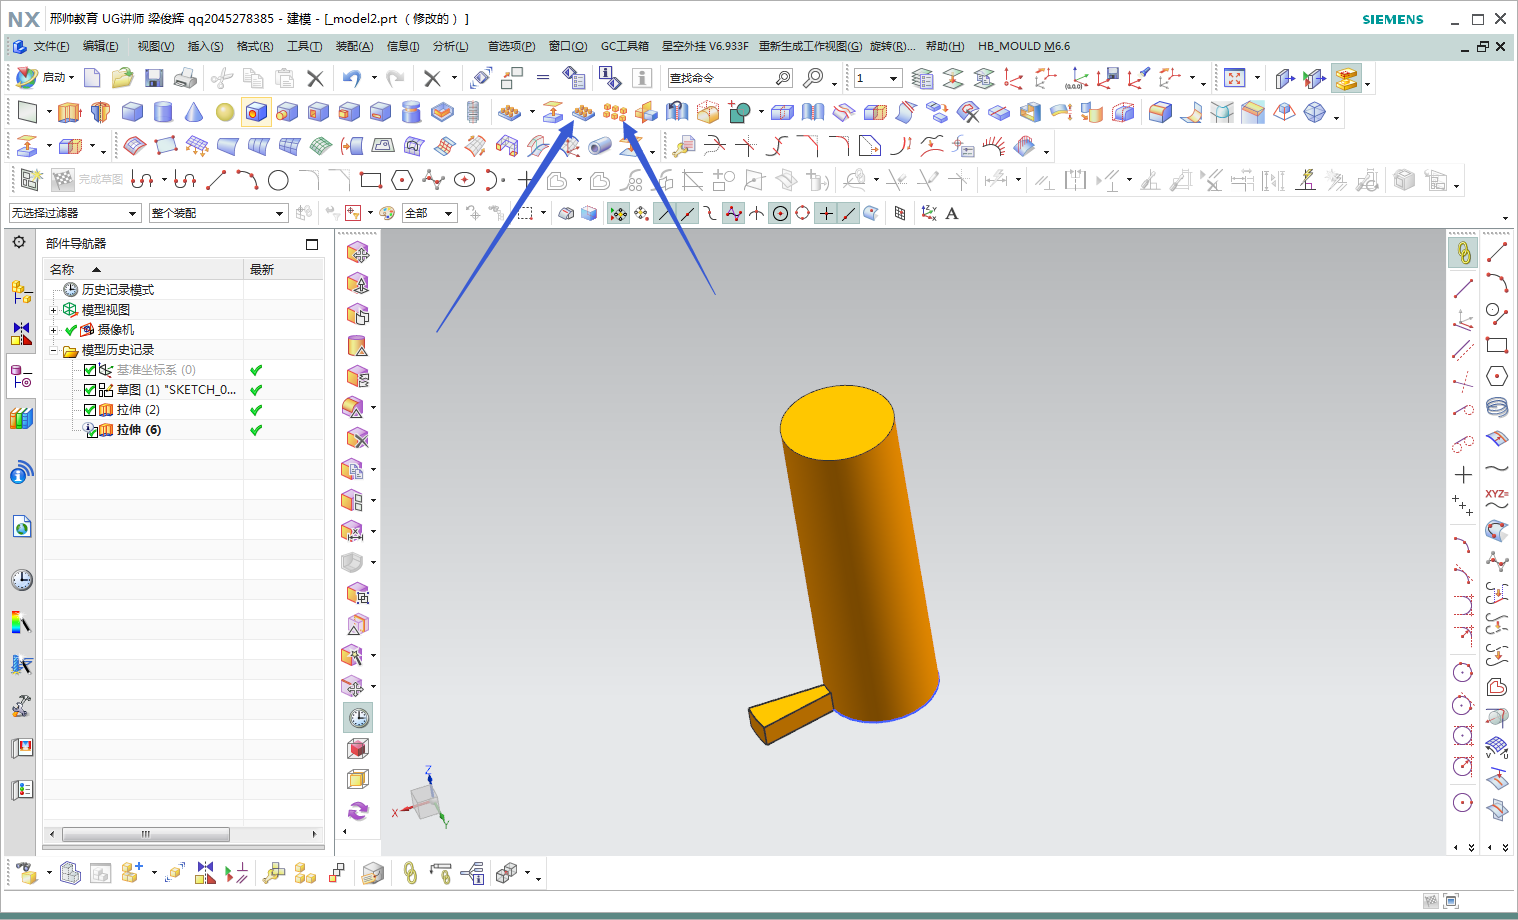Click the Save file icon
Viewport: 1518px width, 920px height.
pos(154,78)
